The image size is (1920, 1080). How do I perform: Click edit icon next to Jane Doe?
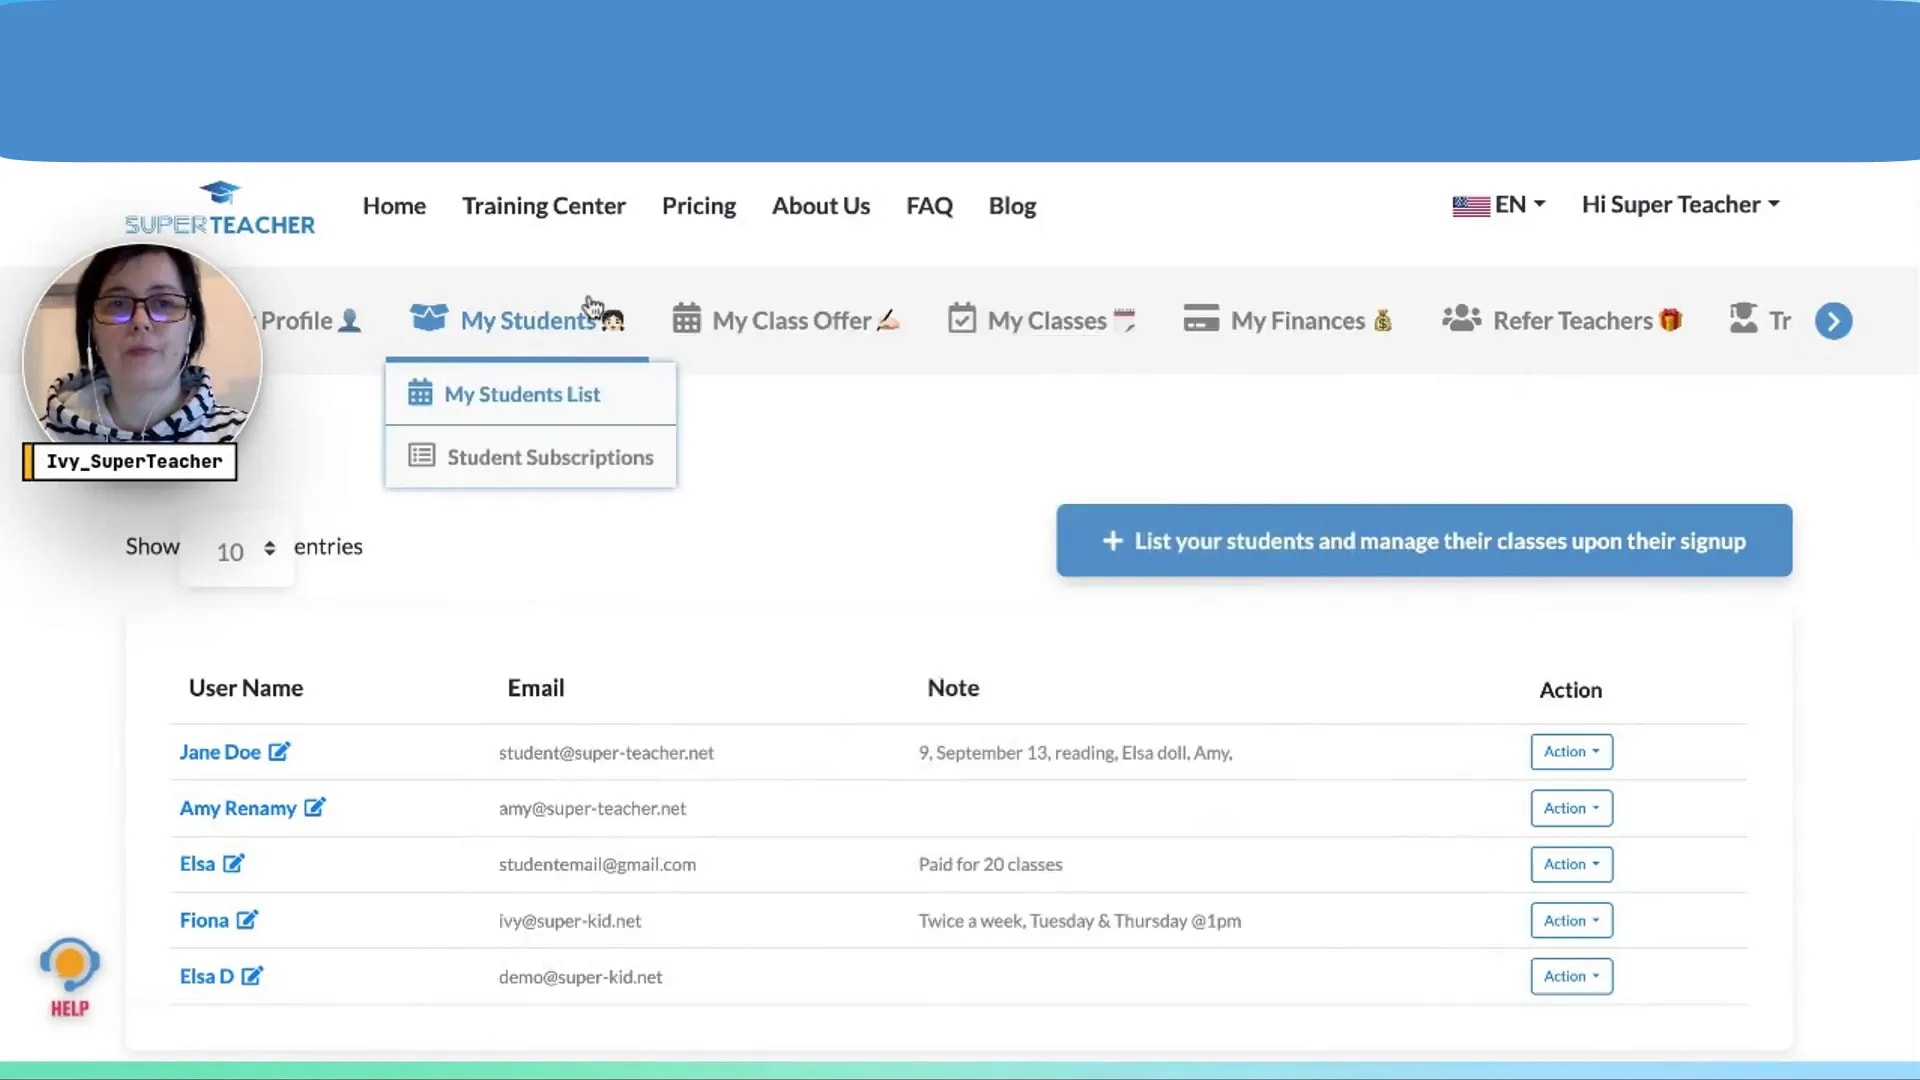point(279,751)
